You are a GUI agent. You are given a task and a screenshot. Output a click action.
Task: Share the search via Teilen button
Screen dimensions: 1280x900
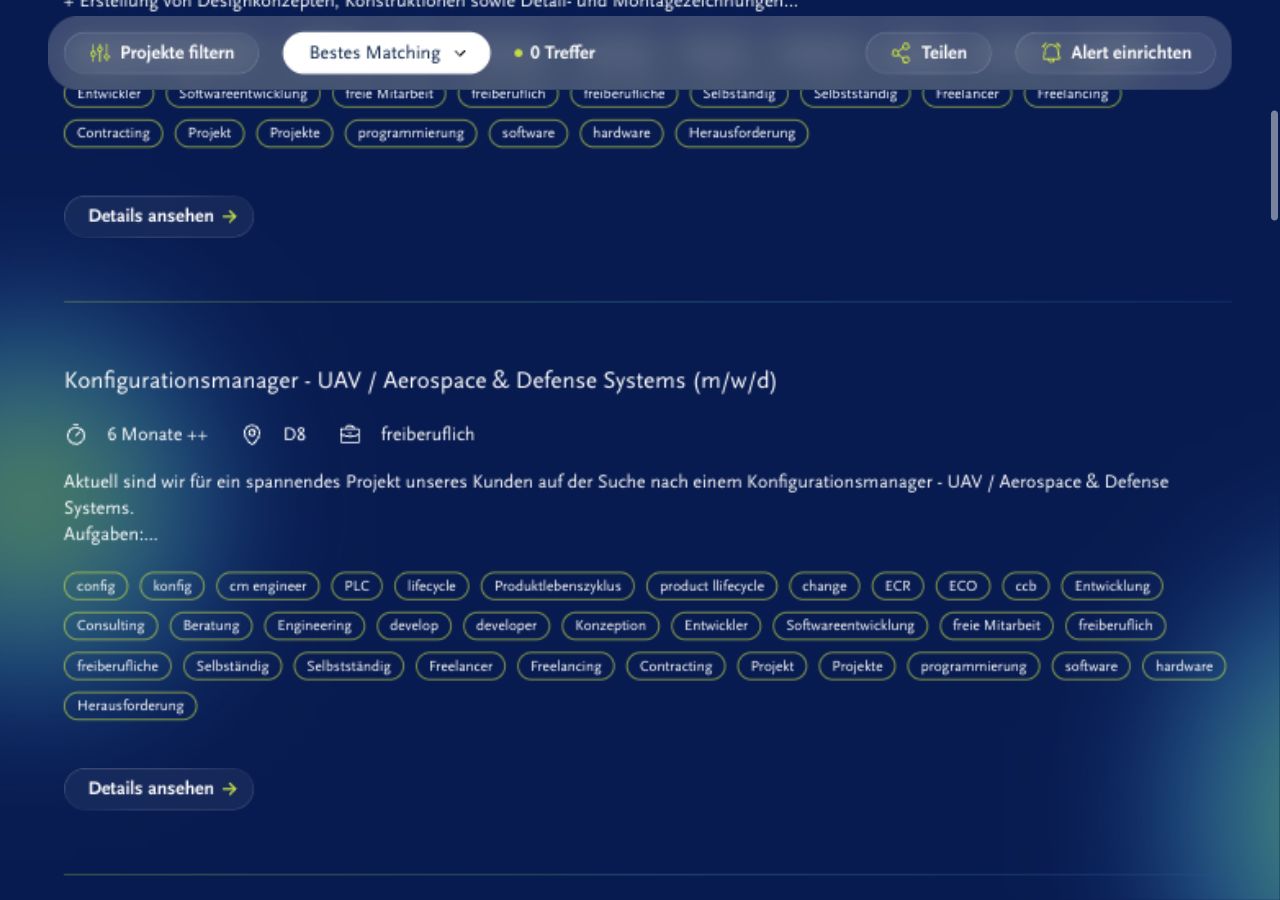coord(929,53)
